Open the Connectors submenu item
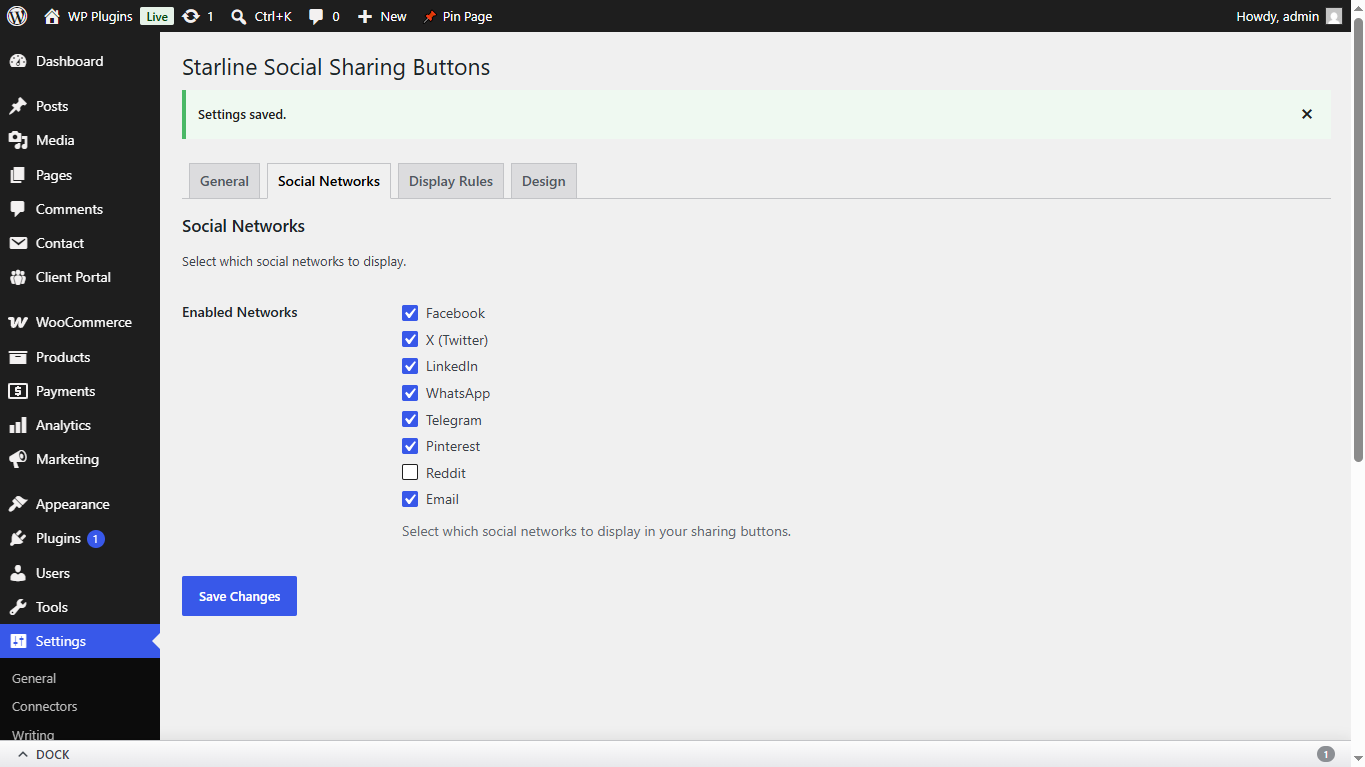 tap(44, 706)
